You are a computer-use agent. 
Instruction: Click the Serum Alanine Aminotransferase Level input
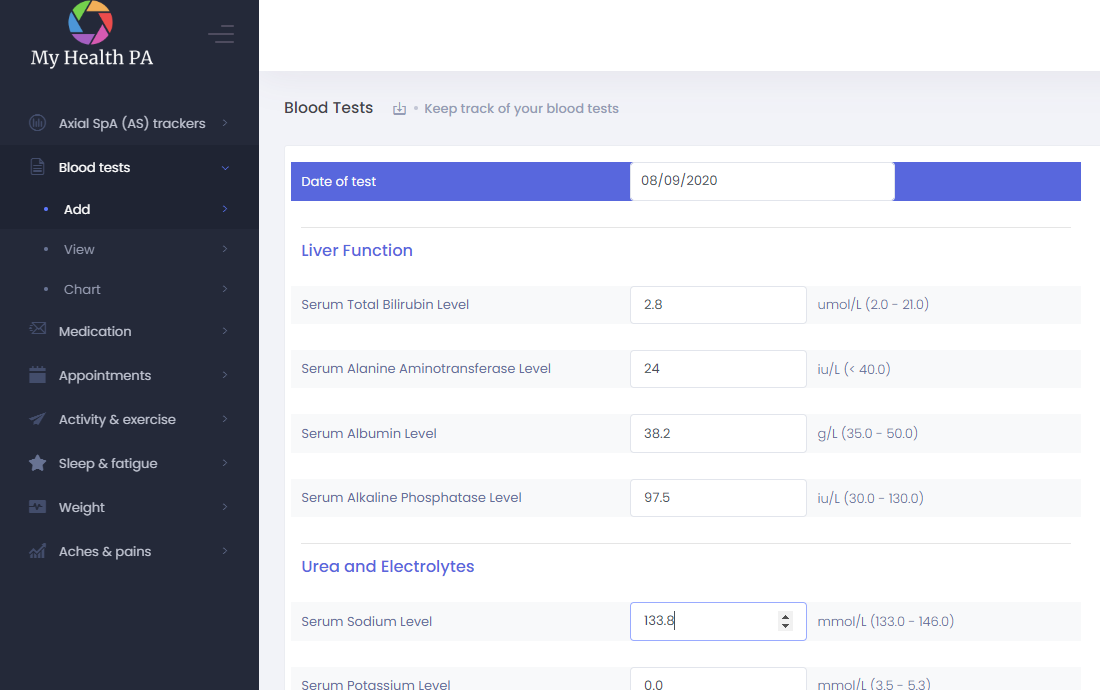click(718, 369)
